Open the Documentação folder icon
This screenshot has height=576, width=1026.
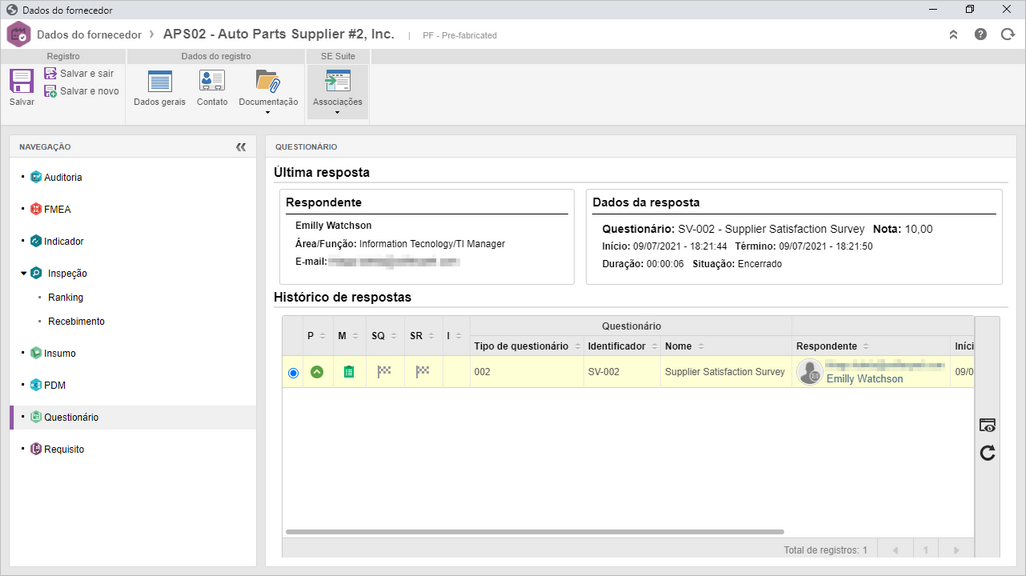click(268, 82)
